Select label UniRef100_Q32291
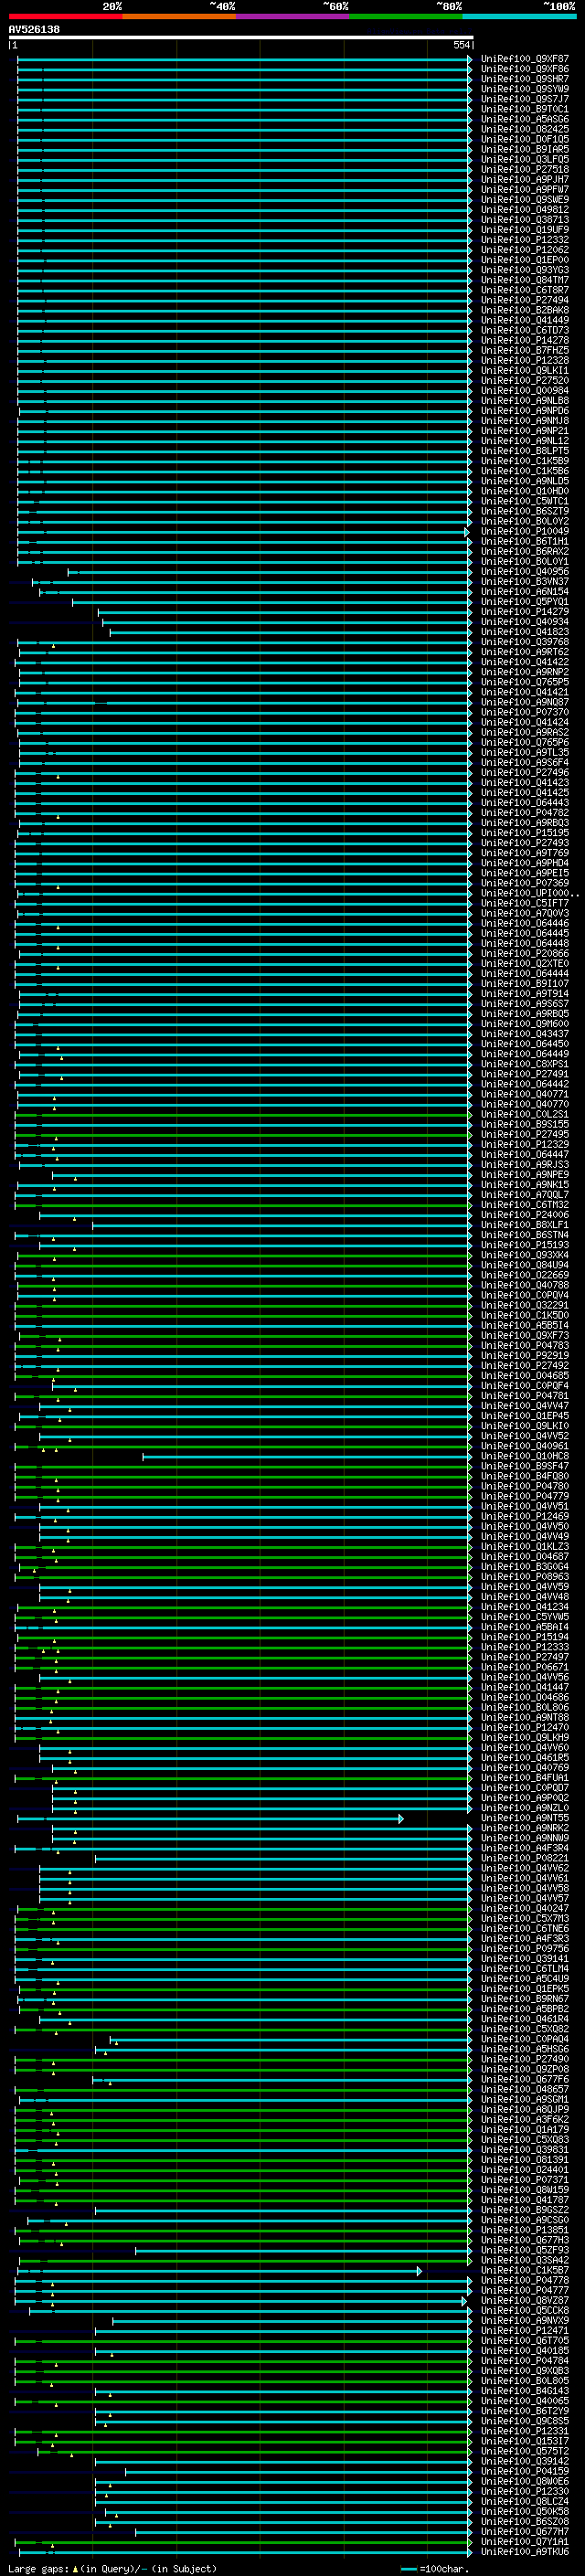 coord(525,1305)
